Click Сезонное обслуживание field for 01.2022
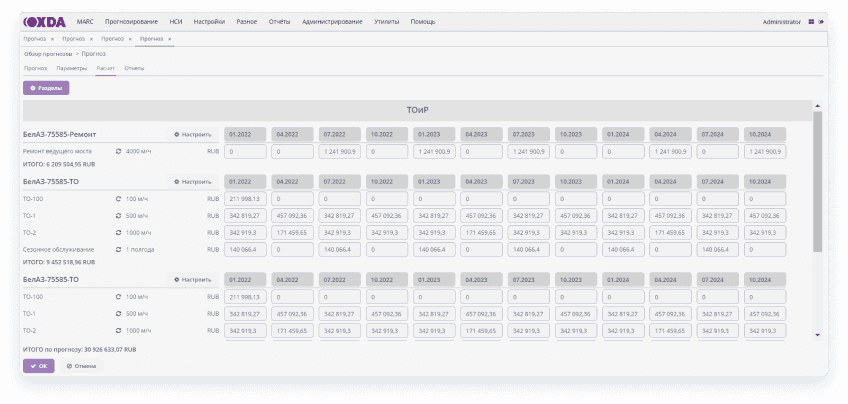The height and width of the screenshot is (404, 848). pyautogui.click(x=246, y=250)
